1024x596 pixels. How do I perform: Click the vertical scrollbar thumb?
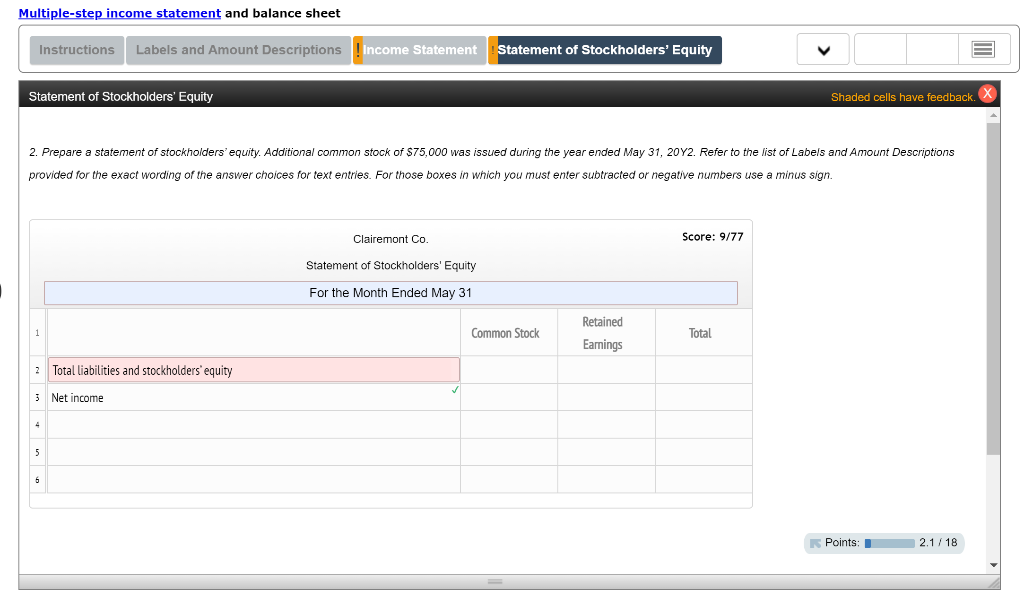[x=993, y=289]
